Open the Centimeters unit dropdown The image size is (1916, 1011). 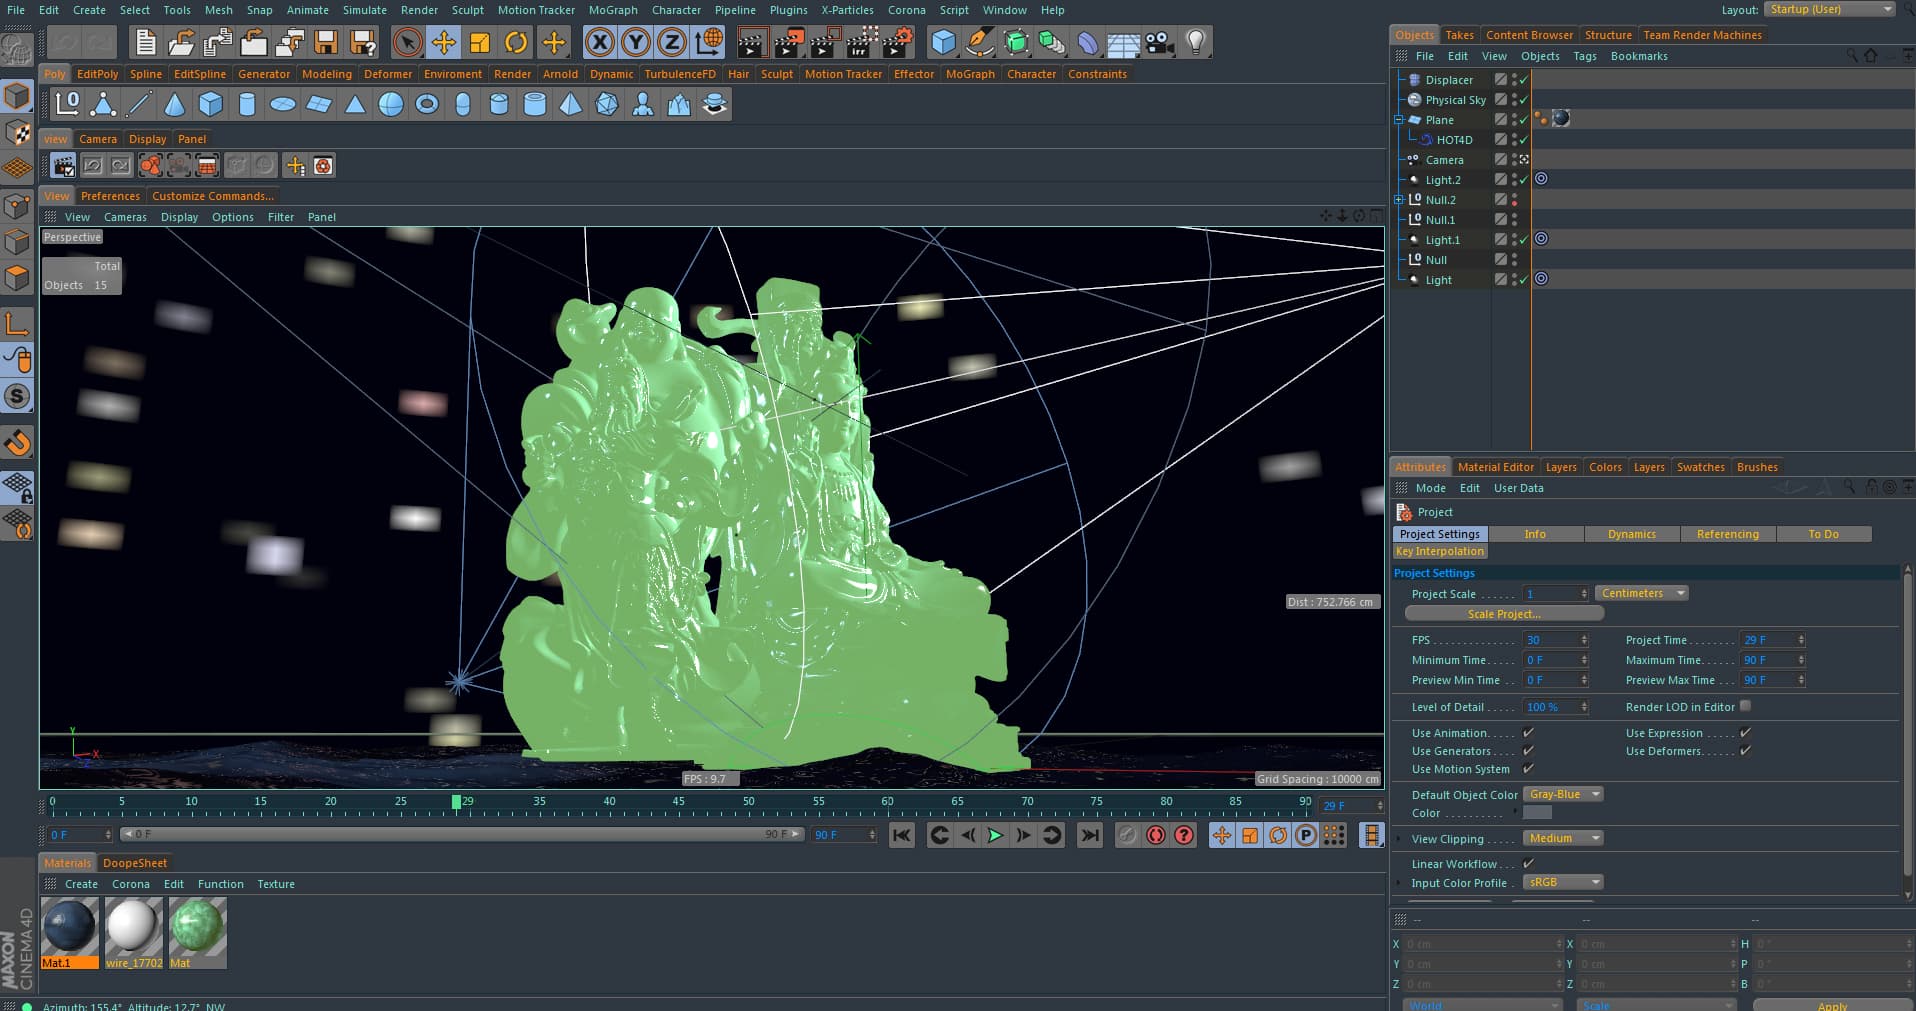(x=1642, y=593)
